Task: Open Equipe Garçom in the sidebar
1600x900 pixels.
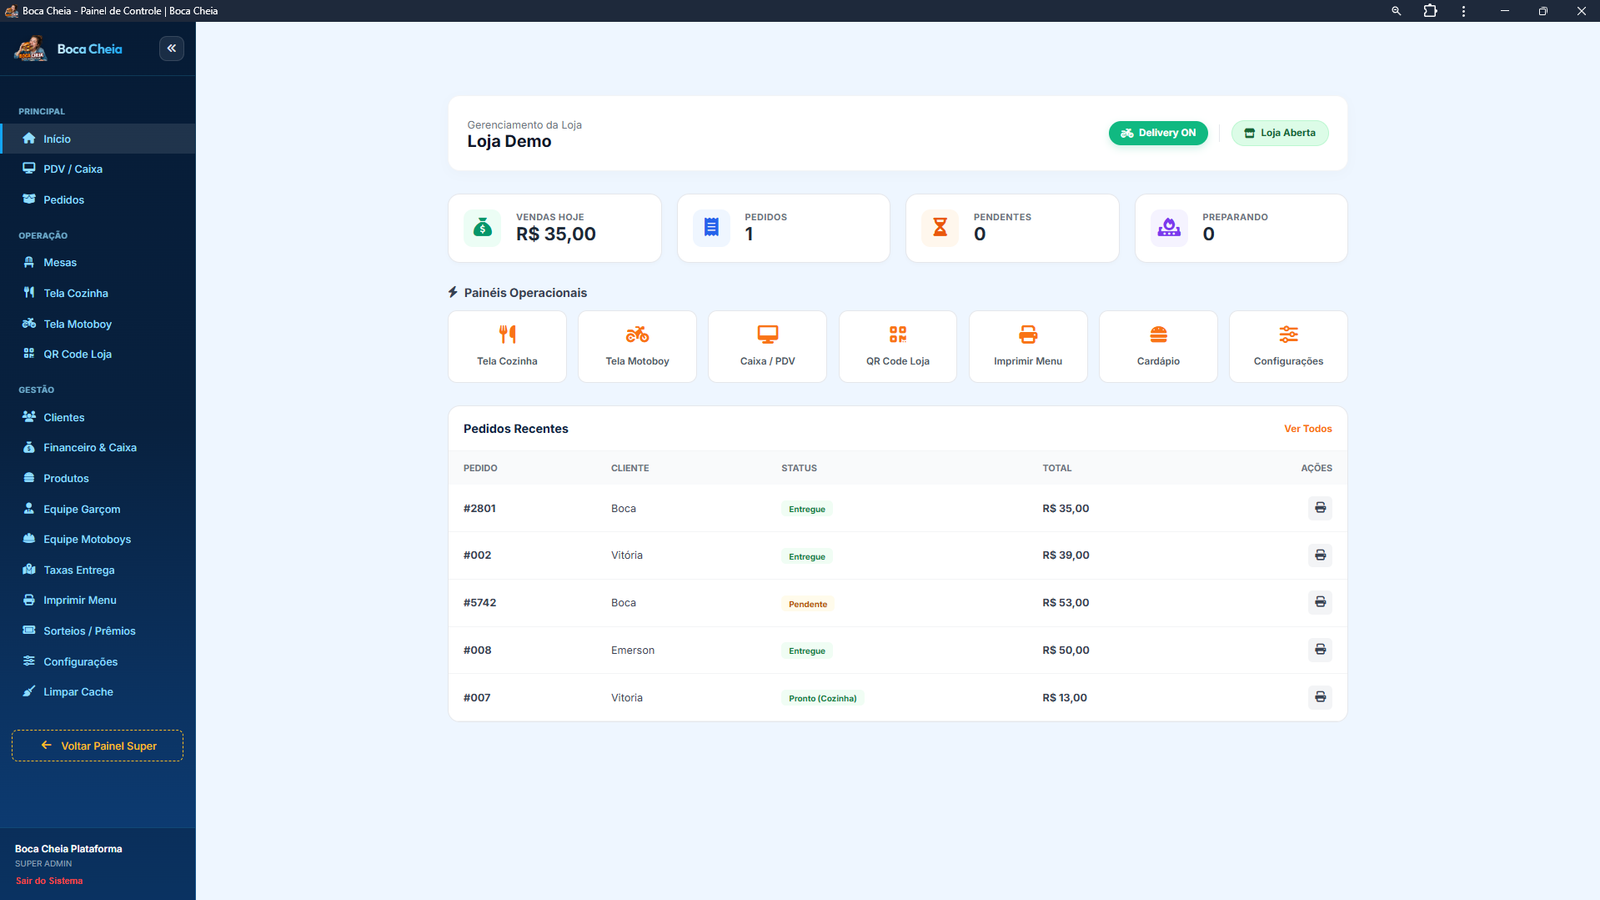Action: click(97, 509)
